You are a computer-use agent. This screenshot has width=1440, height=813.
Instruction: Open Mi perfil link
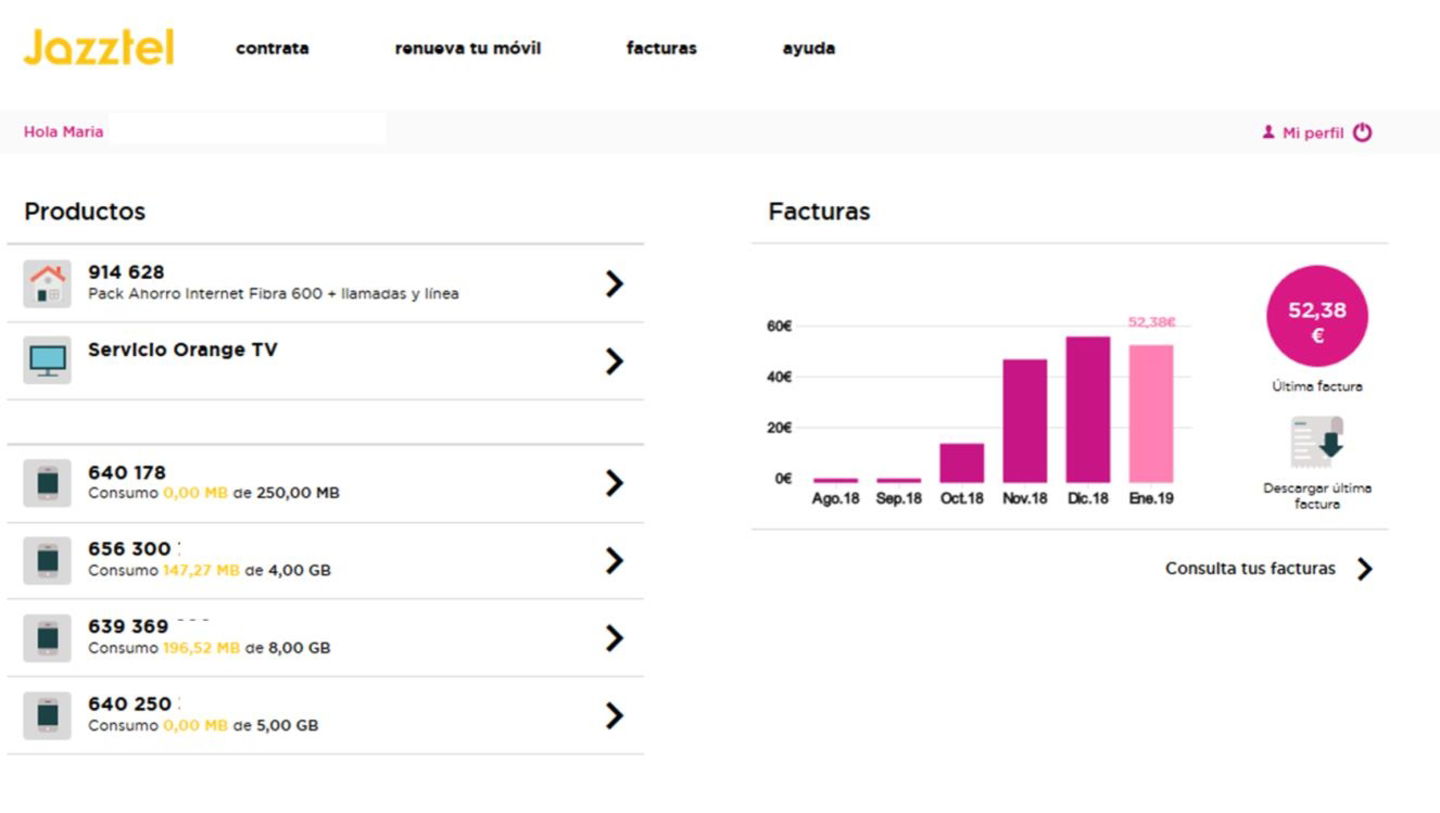pyautogui.click(x=1313, y=133)
